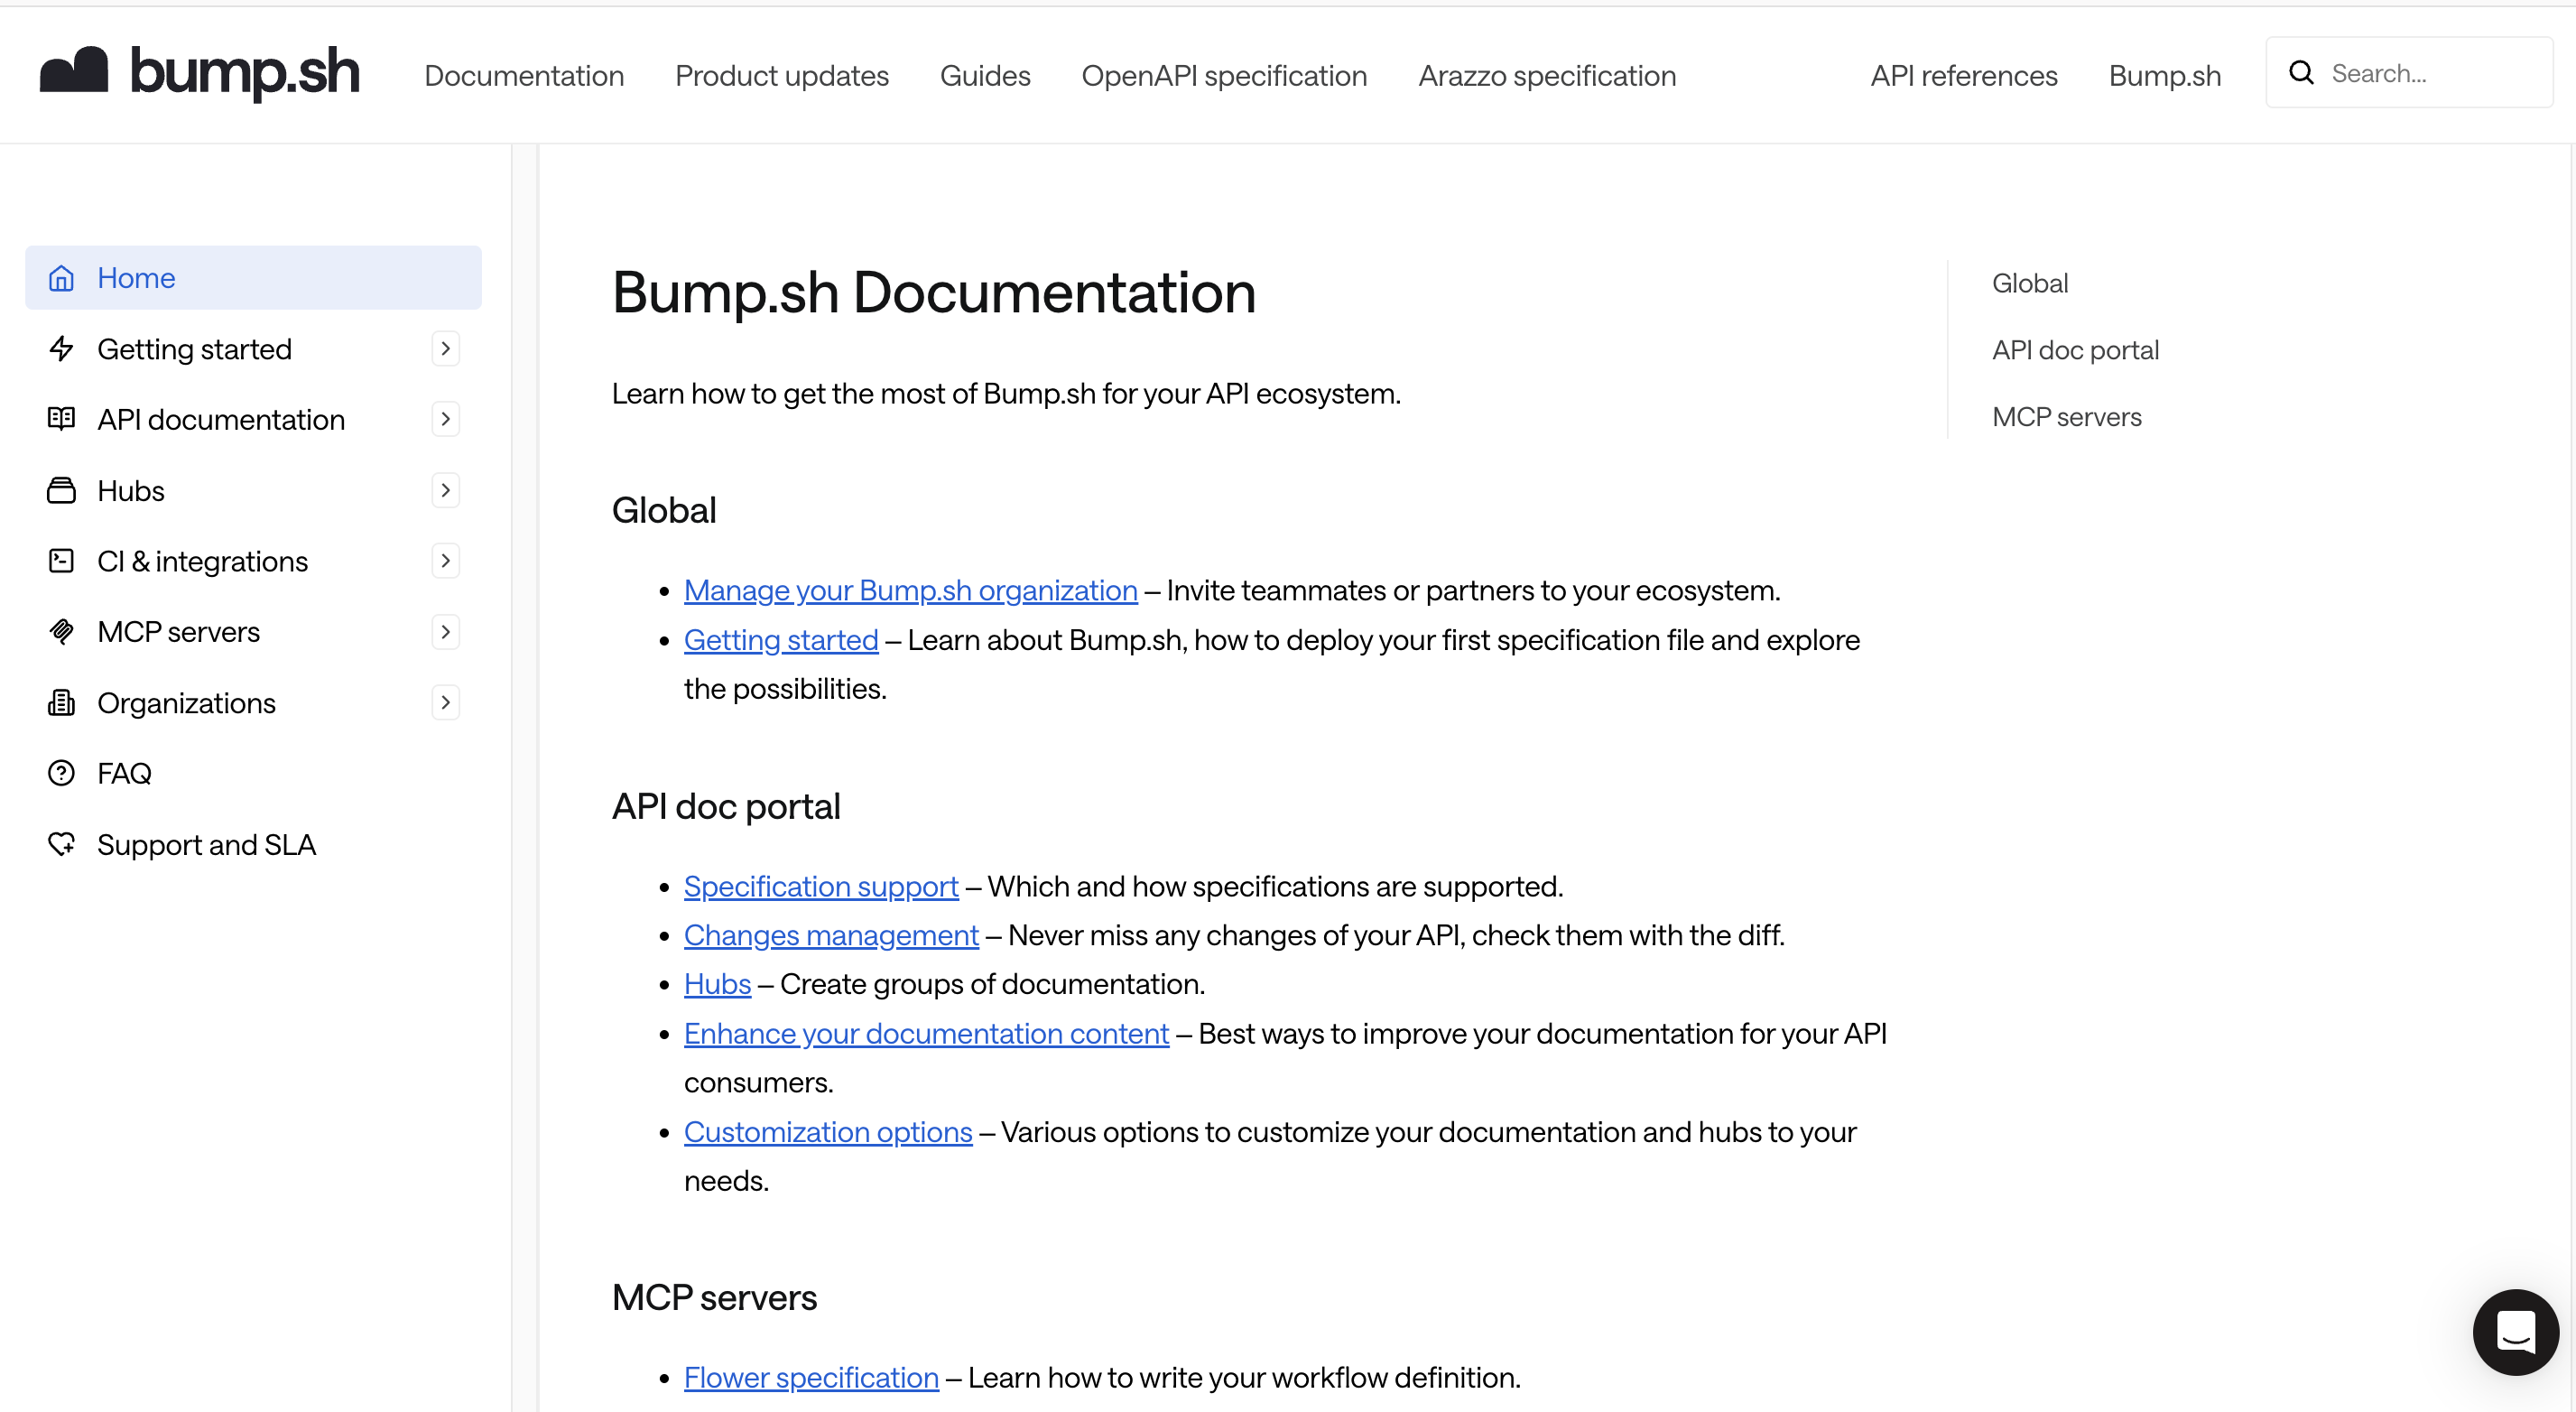Open the Specification support link

821,886
